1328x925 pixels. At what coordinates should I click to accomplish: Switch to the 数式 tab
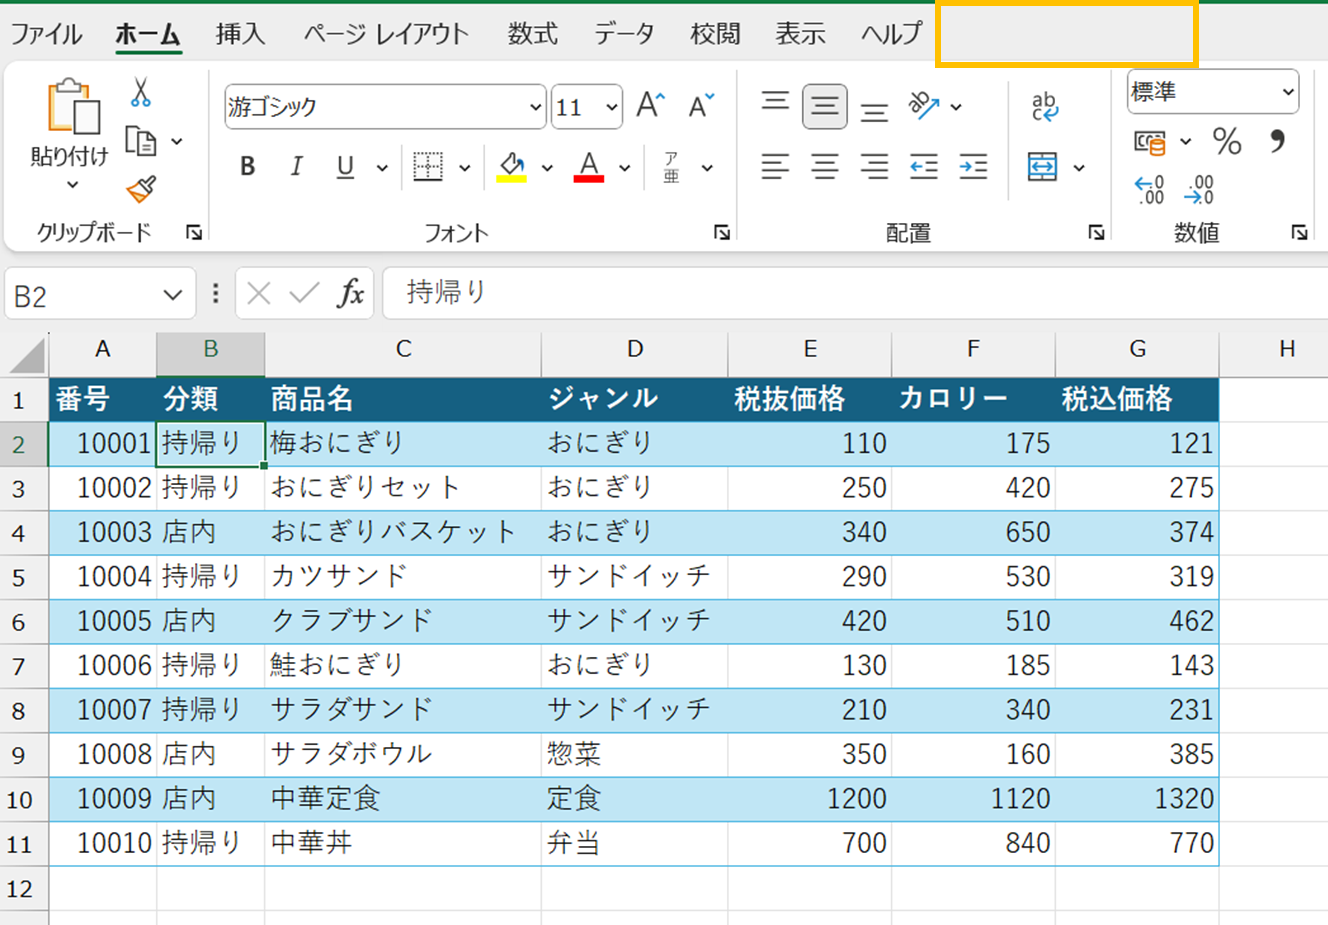pos(532,34)
